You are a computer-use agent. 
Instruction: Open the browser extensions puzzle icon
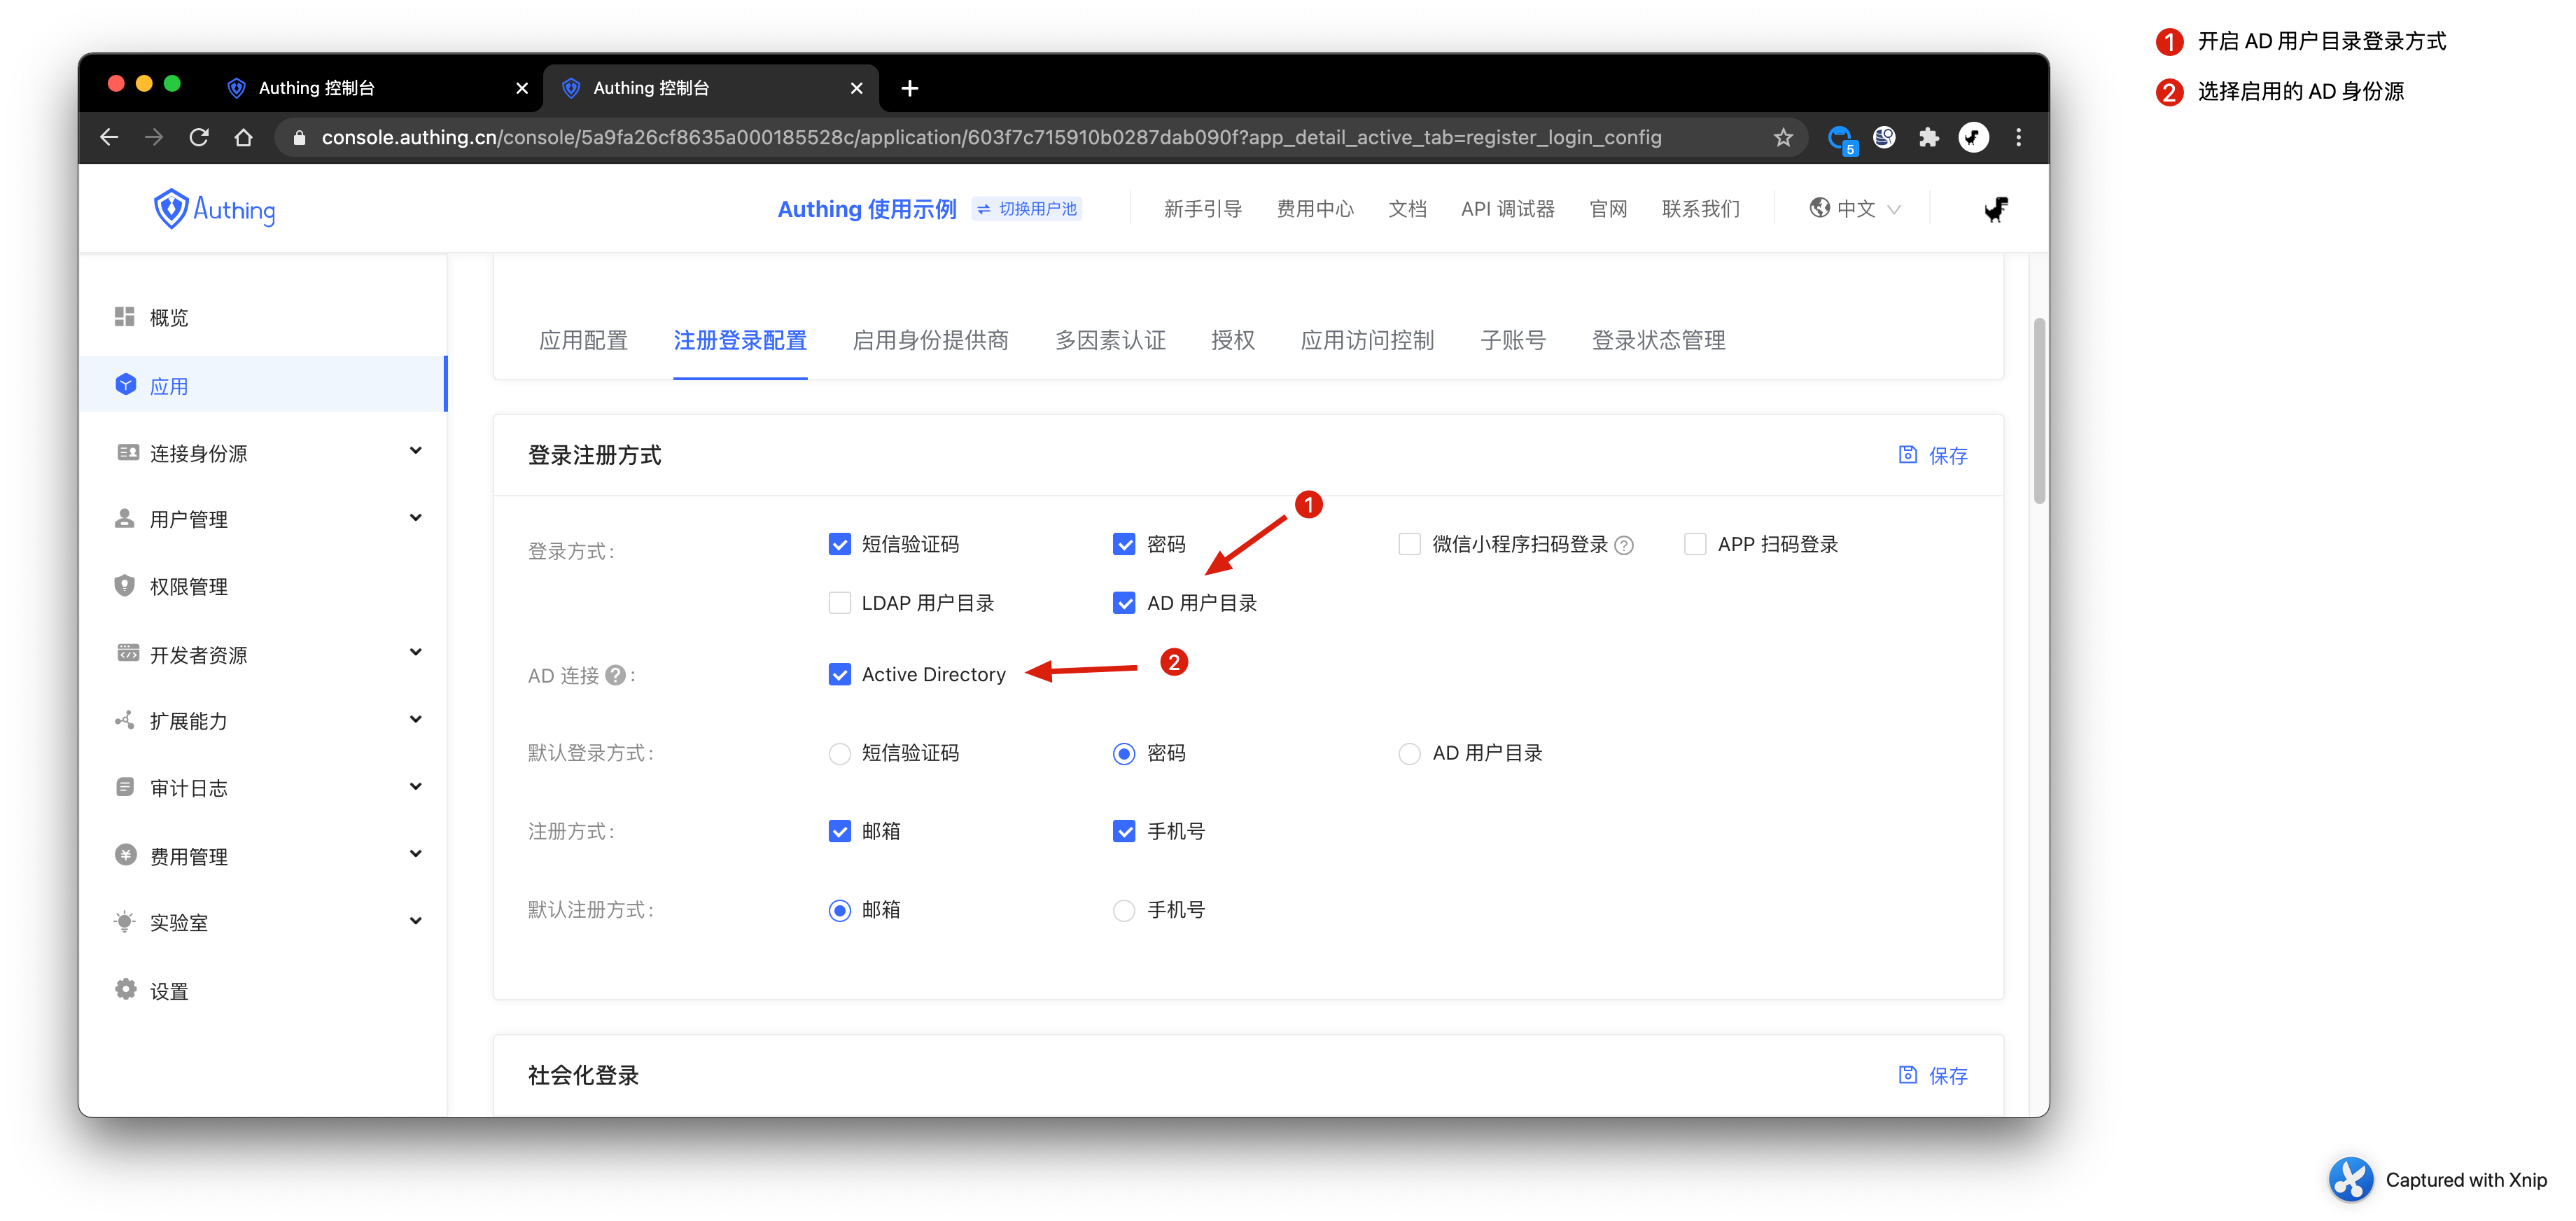point(1928,138)
